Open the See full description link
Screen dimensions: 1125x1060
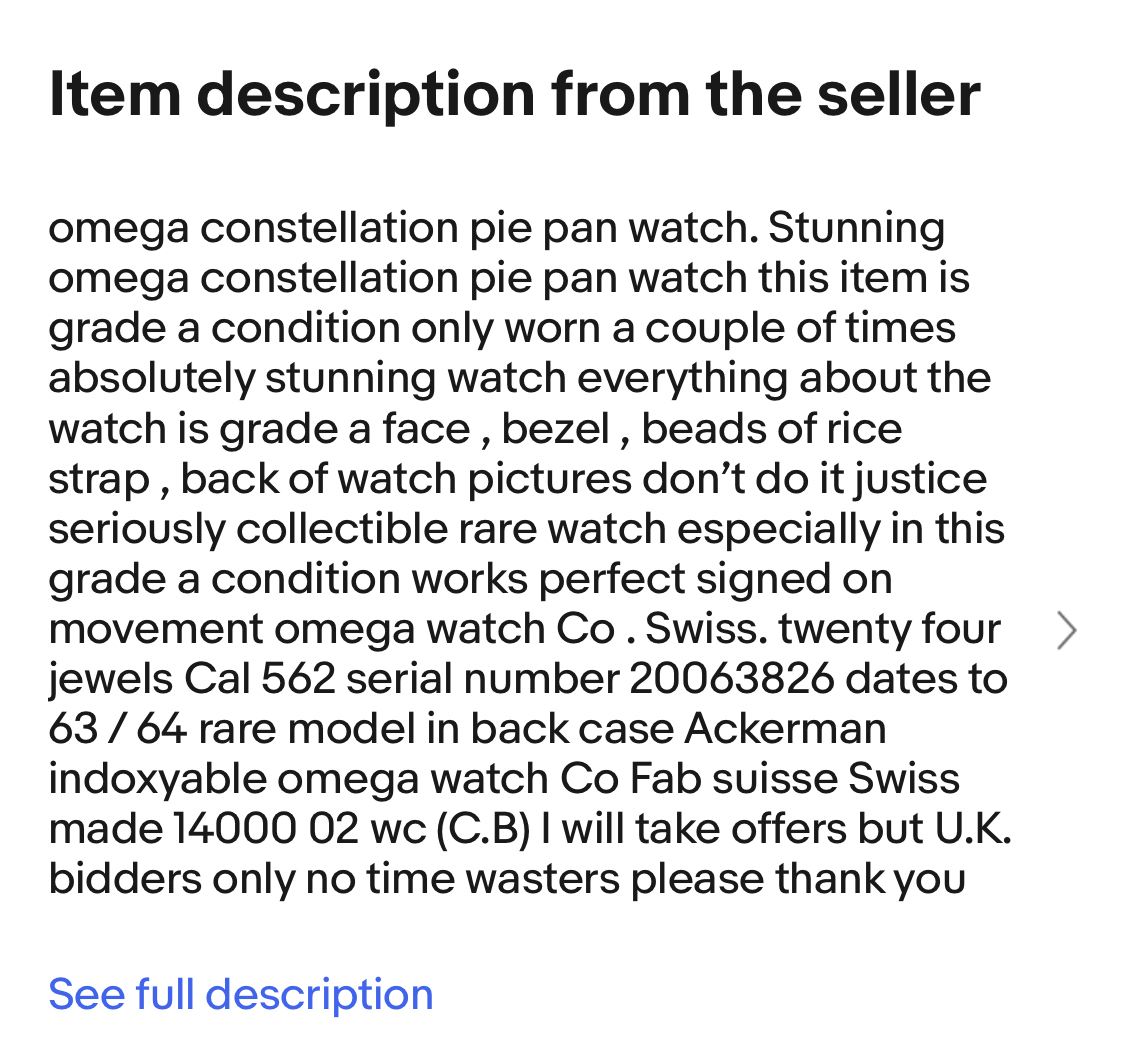coord(240,995)
